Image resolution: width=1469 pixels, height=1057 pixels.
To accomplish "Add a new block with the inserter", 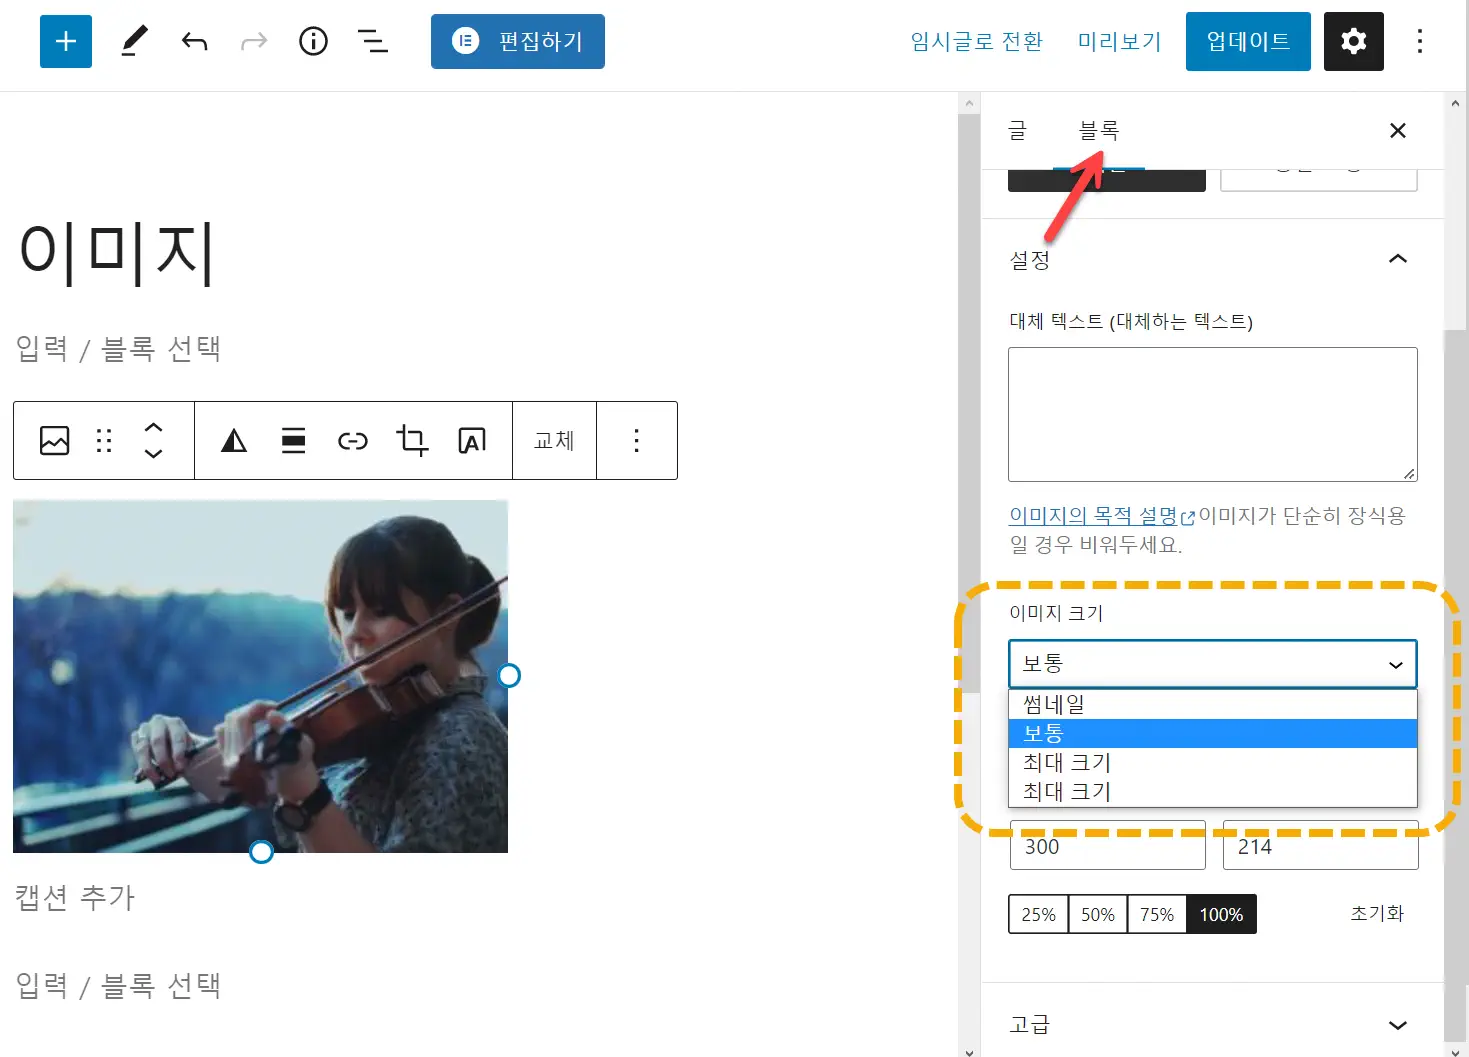I will [65, 41].
